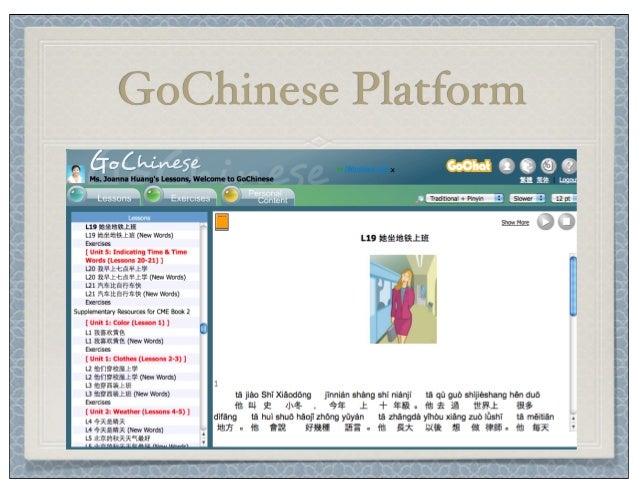Play the lesson audio
The image size is (638, 493).
(x=545, y=222)
